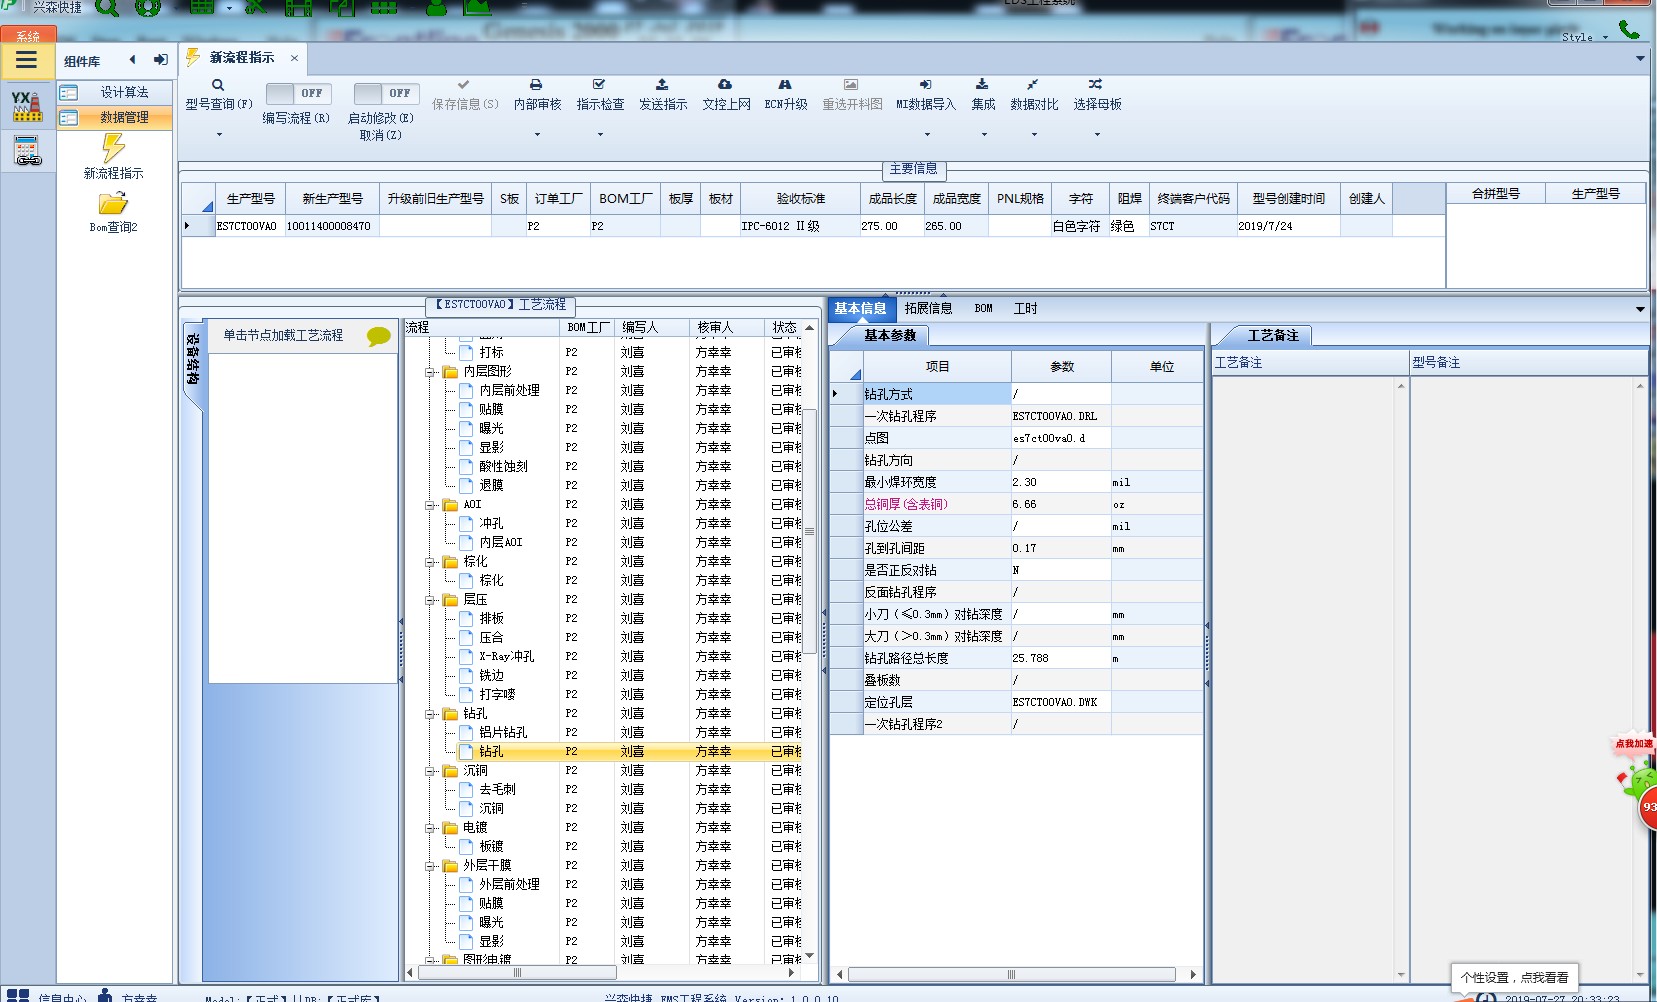Open the Bom查询2 folder shortcut
The height and width of the screenshot is (1002, 1657).
click(113, 203)
